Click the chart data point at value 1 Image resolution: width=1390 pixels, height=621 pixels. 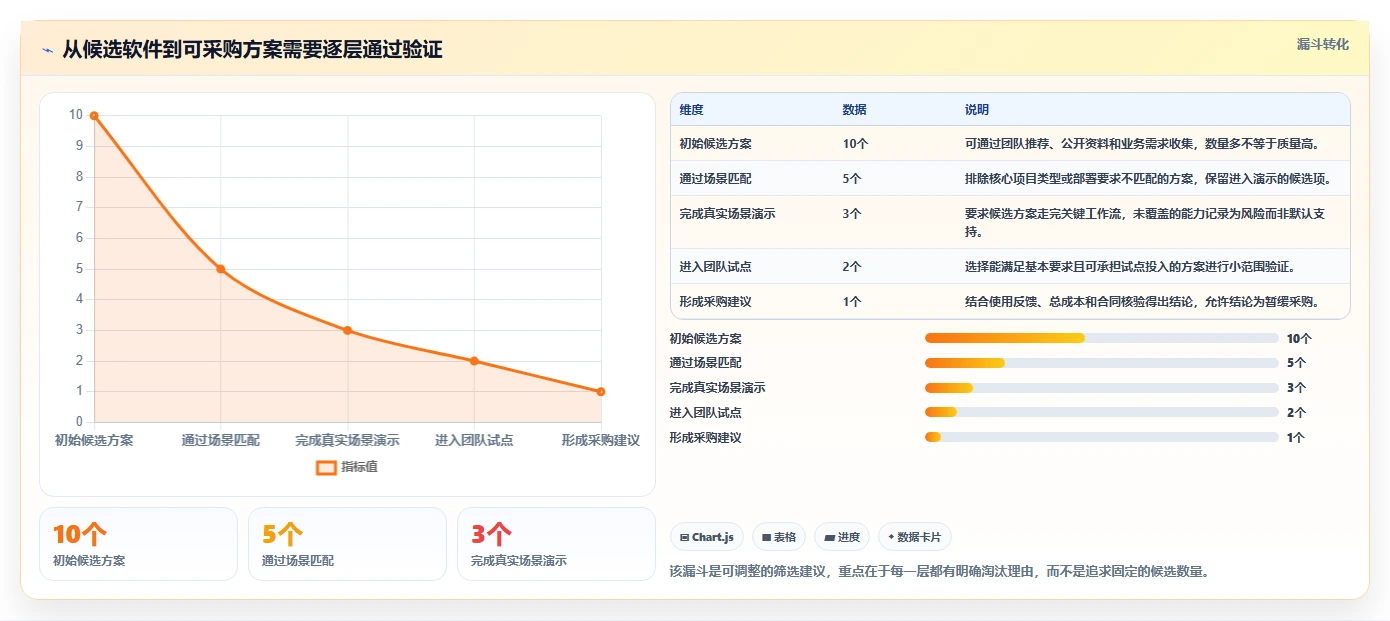(x=601, y=392)
